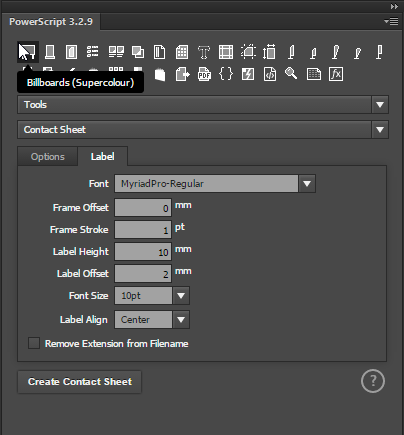Click the bulleted list icon

pos(93,52)
